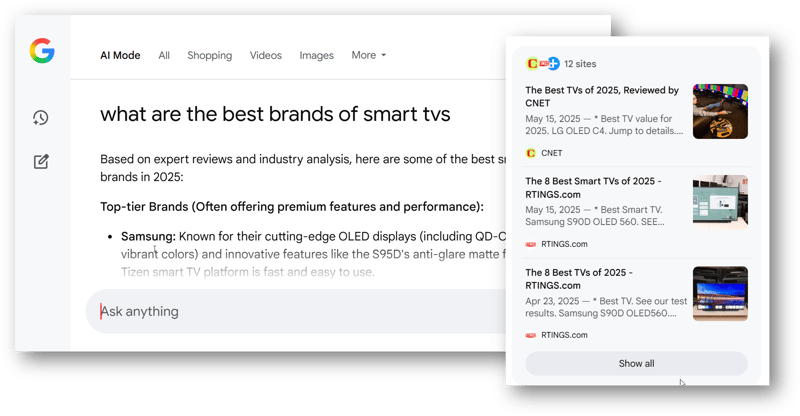Click the RTINGS favicon below Best Smart TVs result
The height and width of the screenshot is (416, 800).
pyautogui.click(x=531, y=244)
